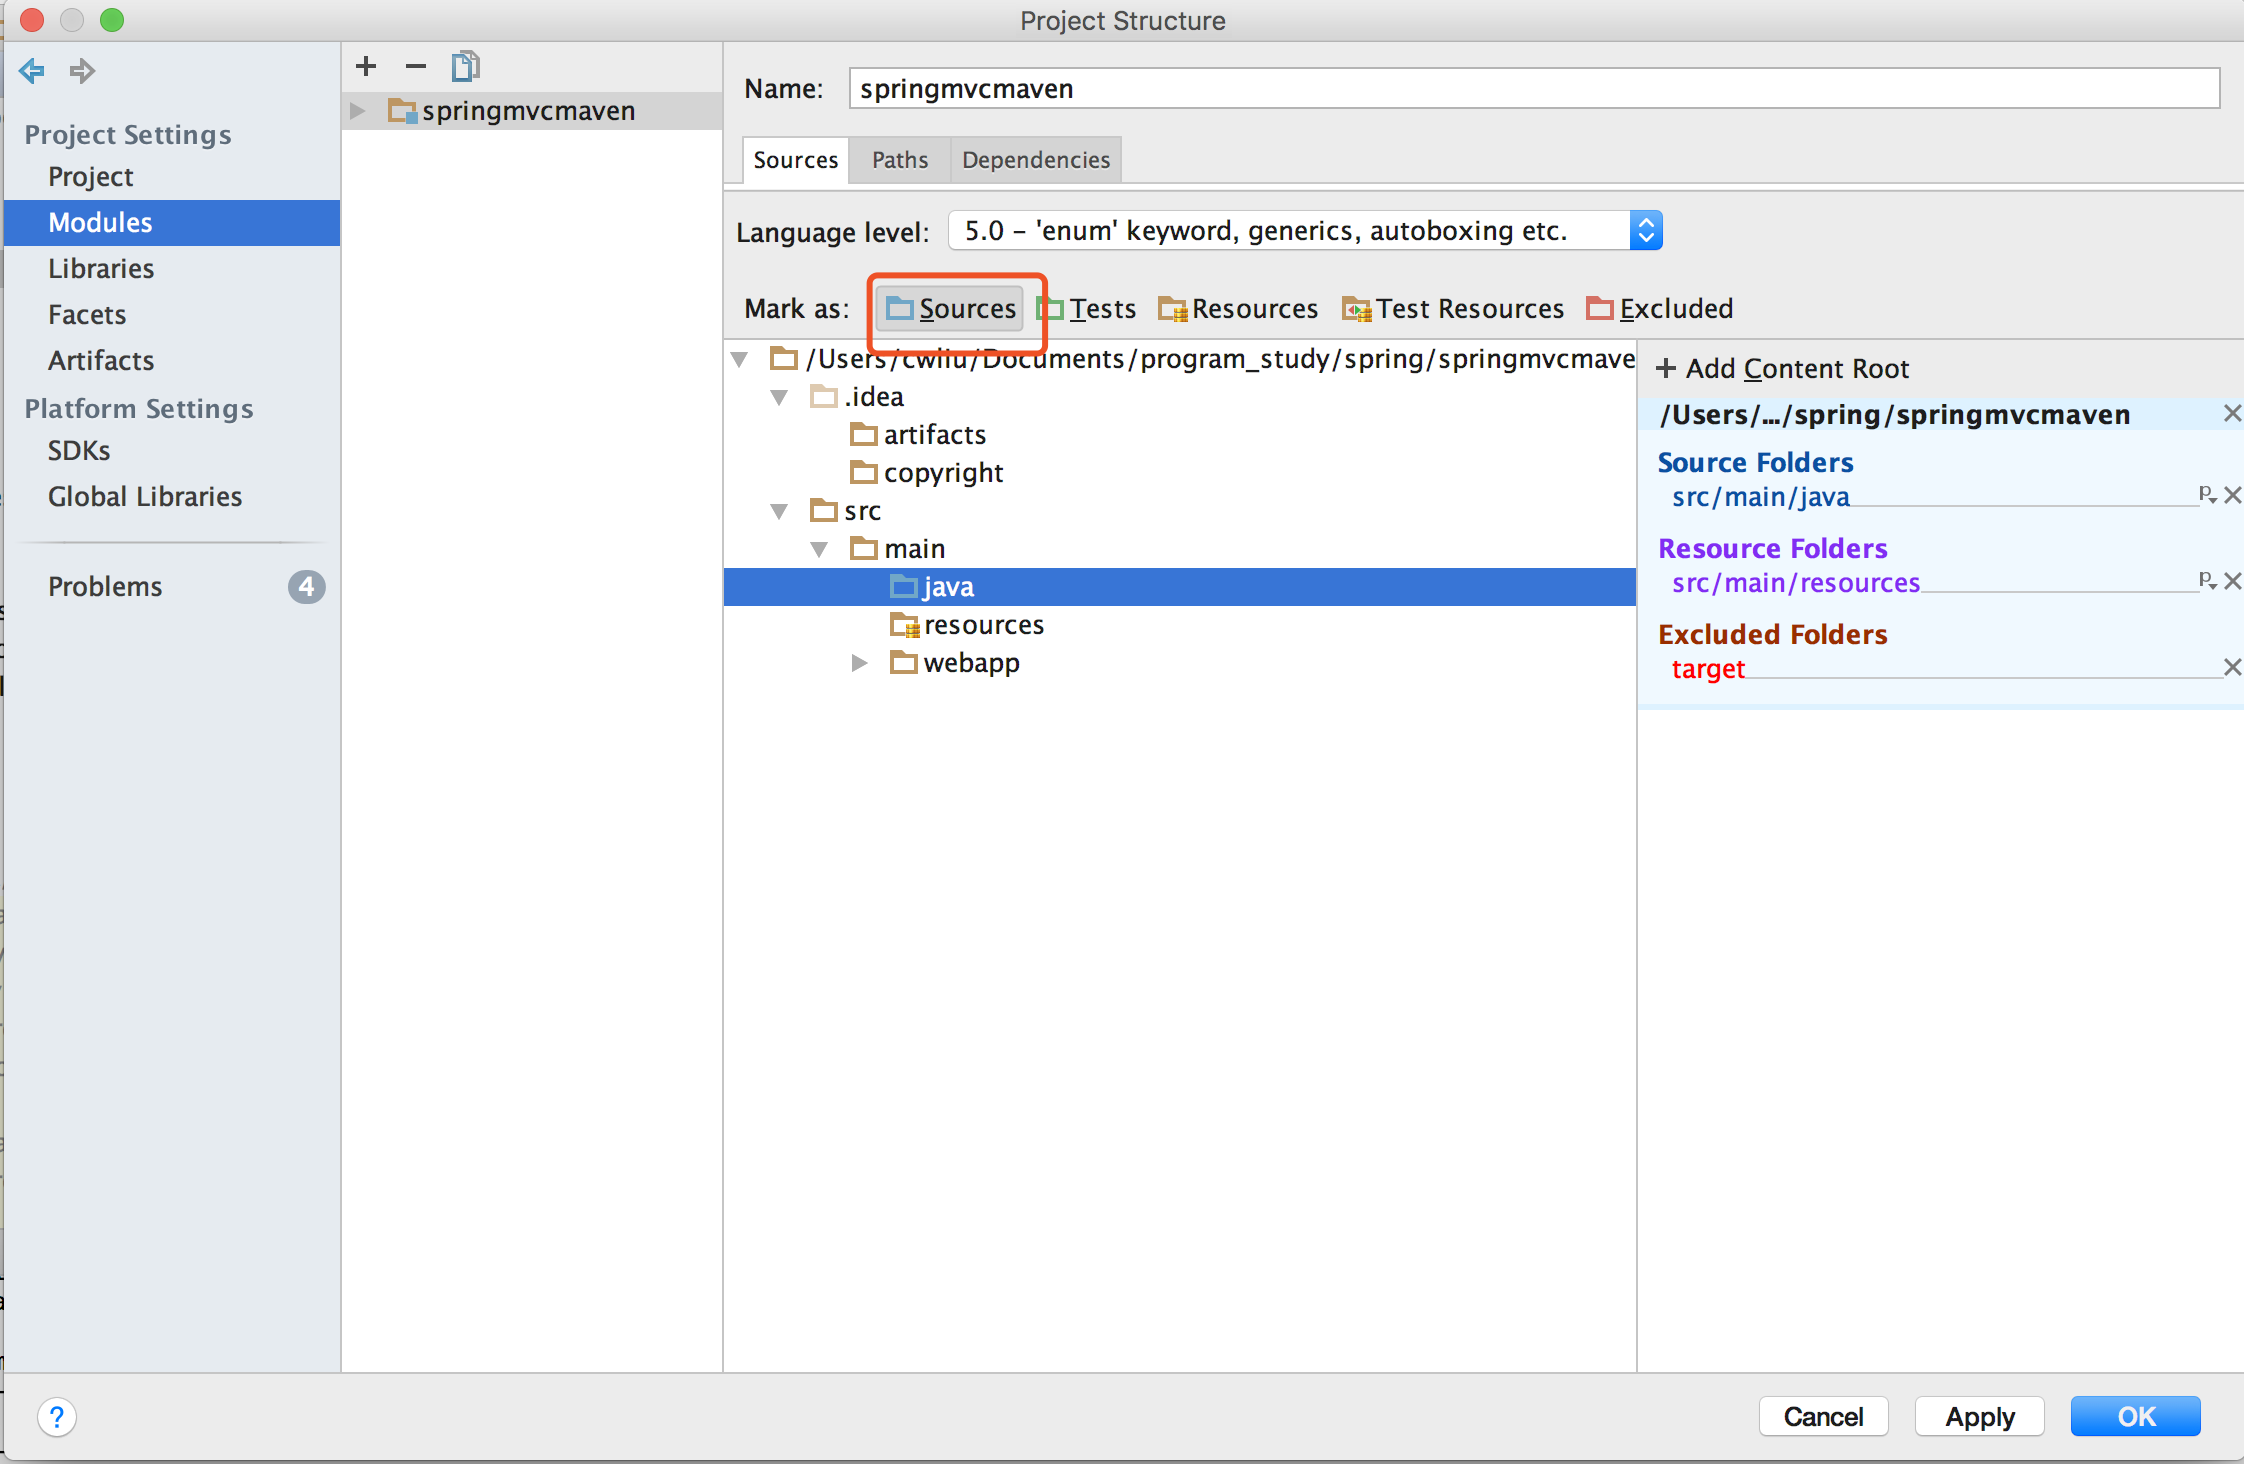Select the main folder in tree
The width and height of the screenshot is (2244, 1464).
coord(898,549)
